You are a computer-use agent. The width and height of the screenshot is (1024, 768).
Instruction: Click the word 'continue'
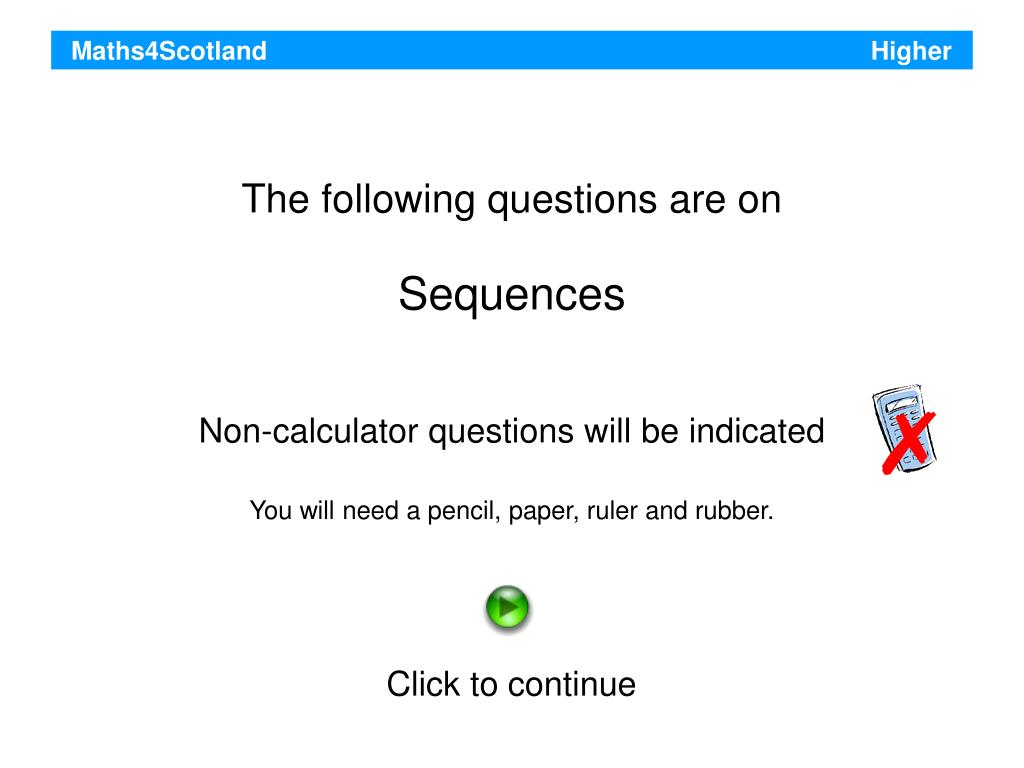572,684
